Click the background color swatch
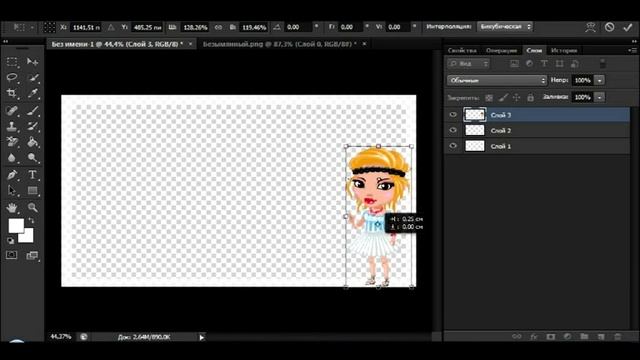 tap(27, 237)
